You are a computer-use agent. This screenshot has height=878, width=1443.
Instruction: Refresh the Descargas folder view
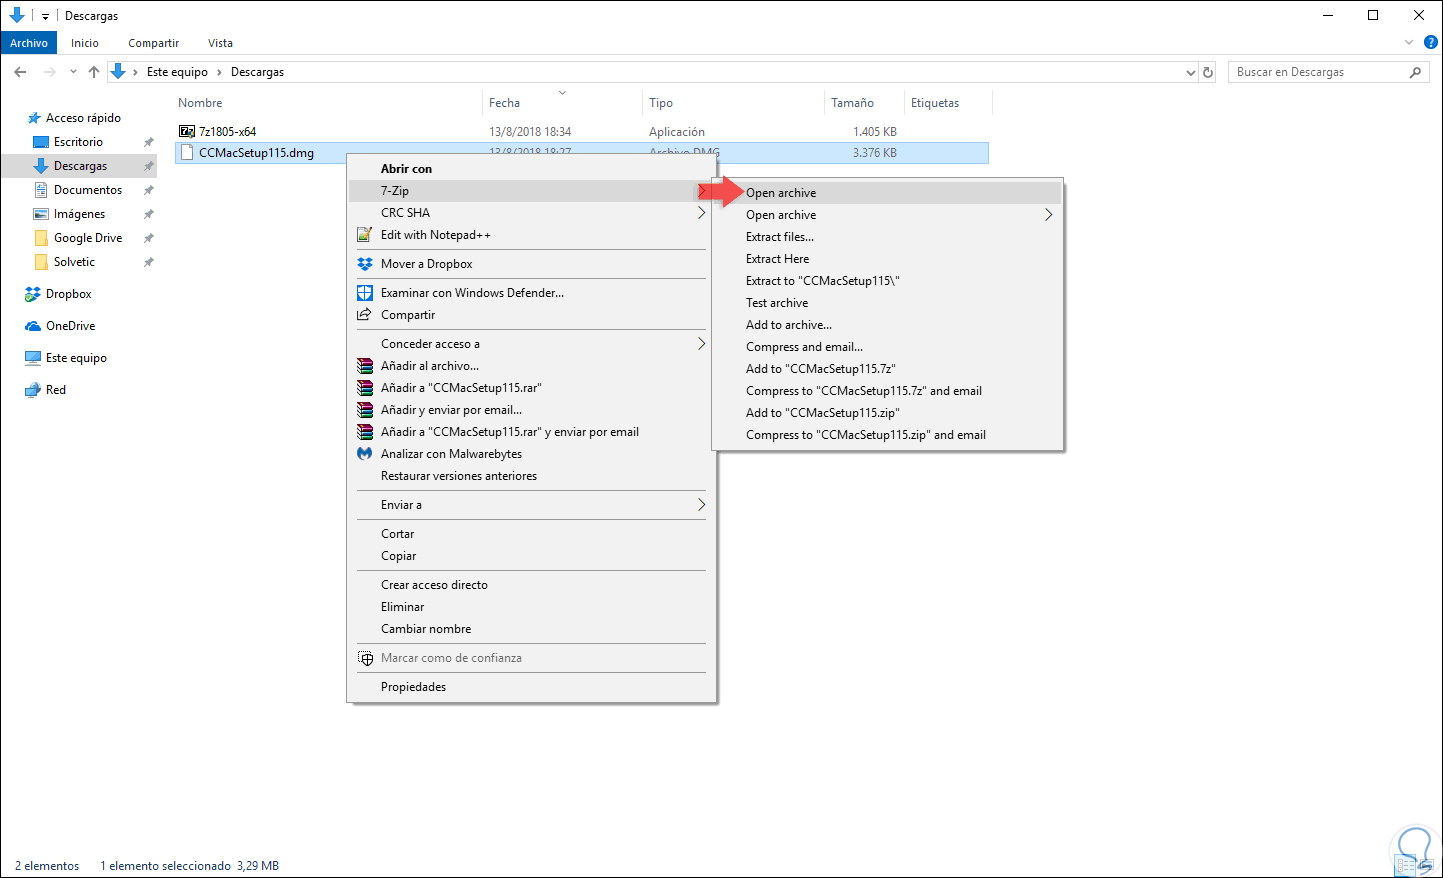(x=1208, y=72)
